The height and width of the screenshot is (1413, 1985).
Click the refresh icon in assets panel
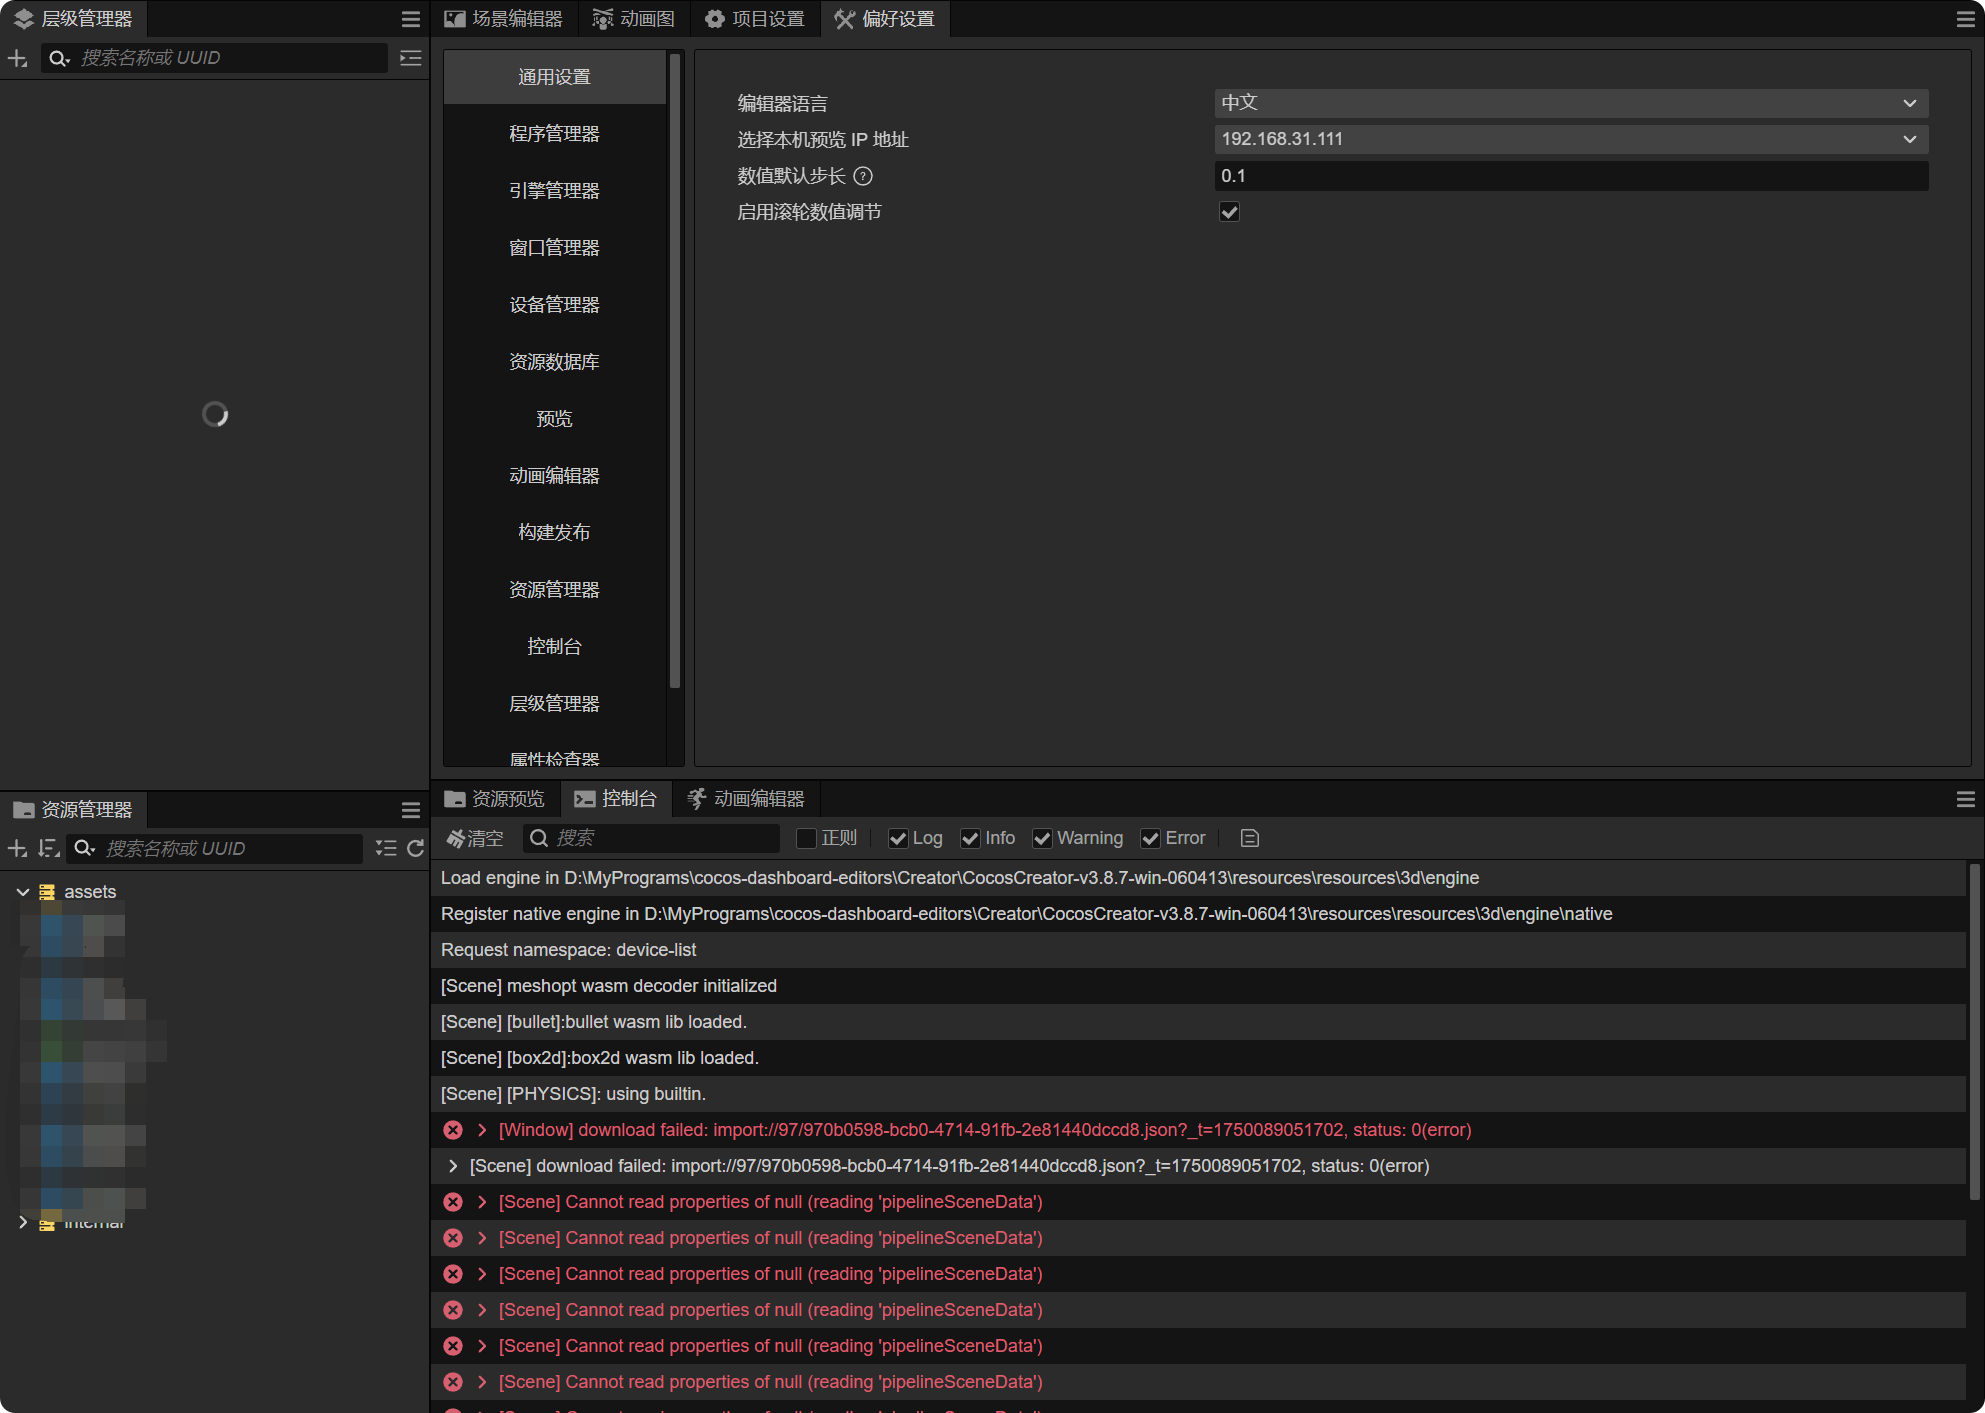tap(416, 848)
